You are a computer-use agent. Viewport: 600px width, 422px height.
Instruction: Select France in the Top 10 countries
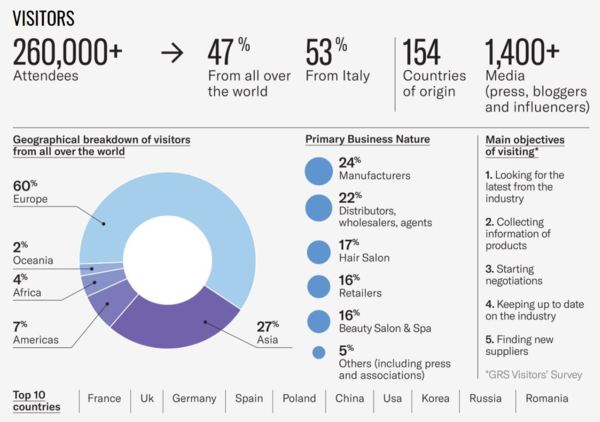[x=104, y=398]
